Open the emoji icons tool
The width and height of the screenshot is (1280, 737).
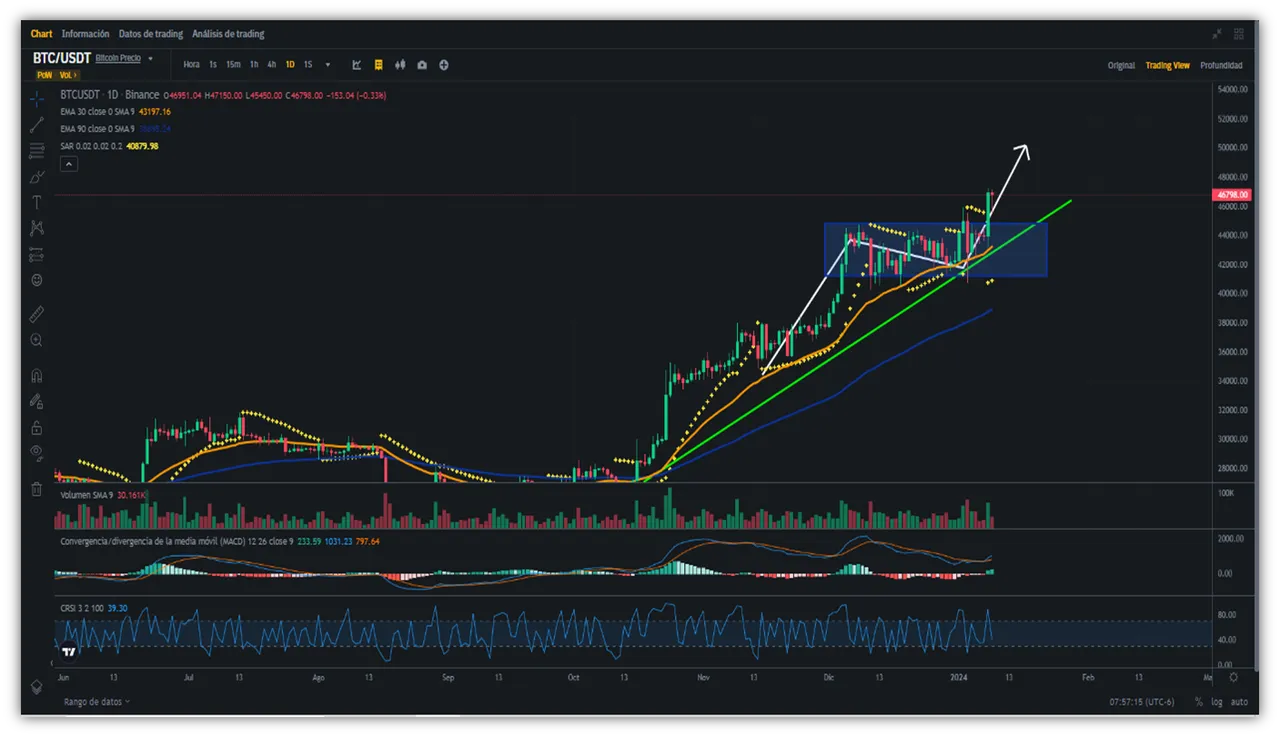coord(37,280)
